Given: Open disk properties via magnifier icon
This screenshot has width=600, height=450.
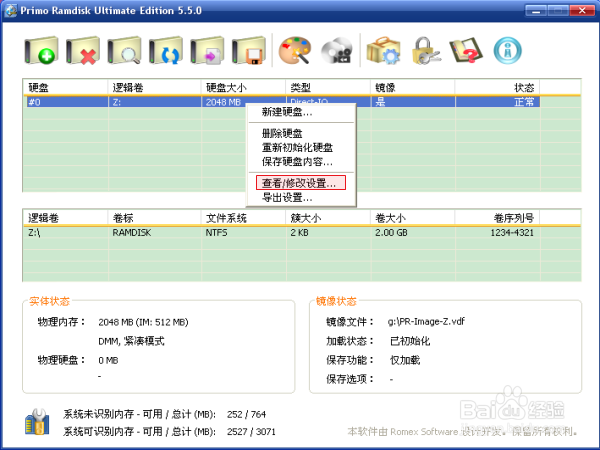Looking at the screenshot, I should tap(124, 51).
